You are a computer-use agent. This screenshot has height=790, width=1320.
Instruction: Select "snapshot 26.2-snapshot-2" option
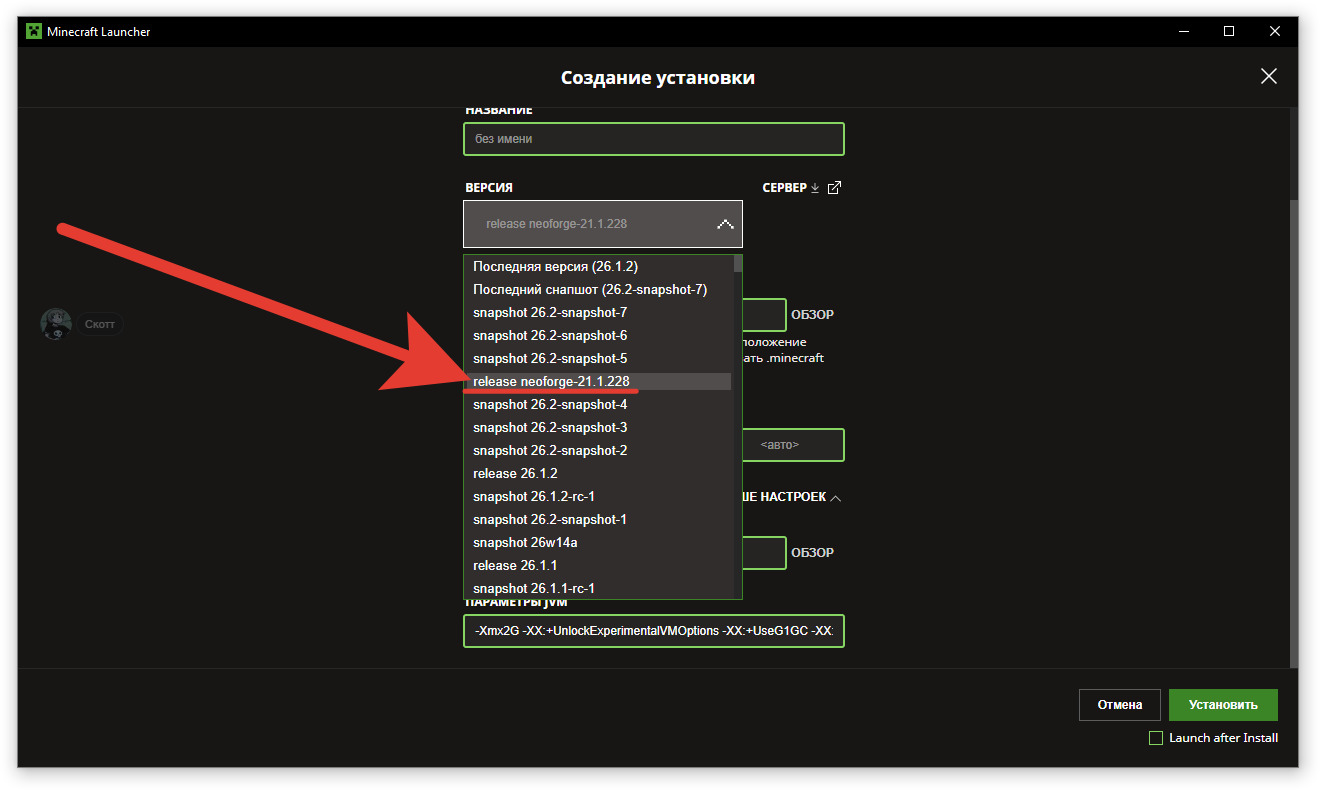pos(598,451)
